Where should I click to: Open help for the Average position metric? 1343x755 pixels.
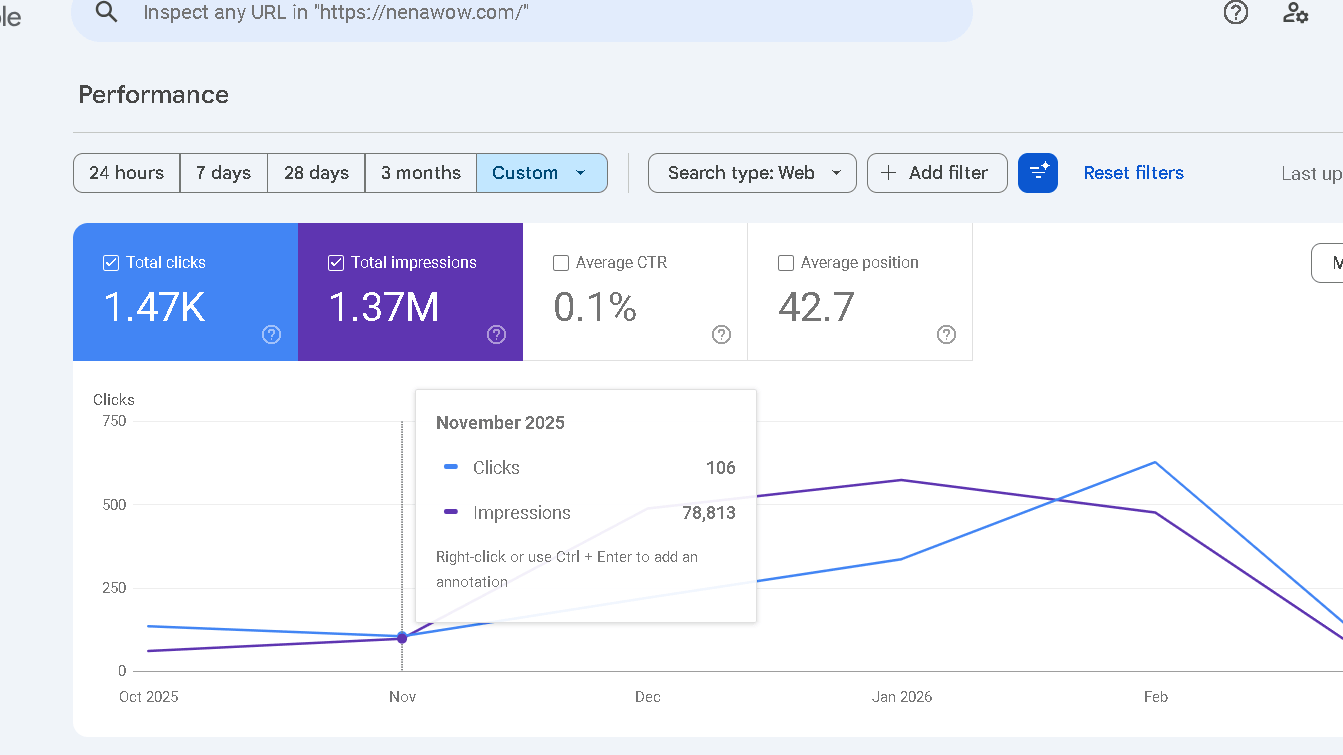(x=946, y=334)
